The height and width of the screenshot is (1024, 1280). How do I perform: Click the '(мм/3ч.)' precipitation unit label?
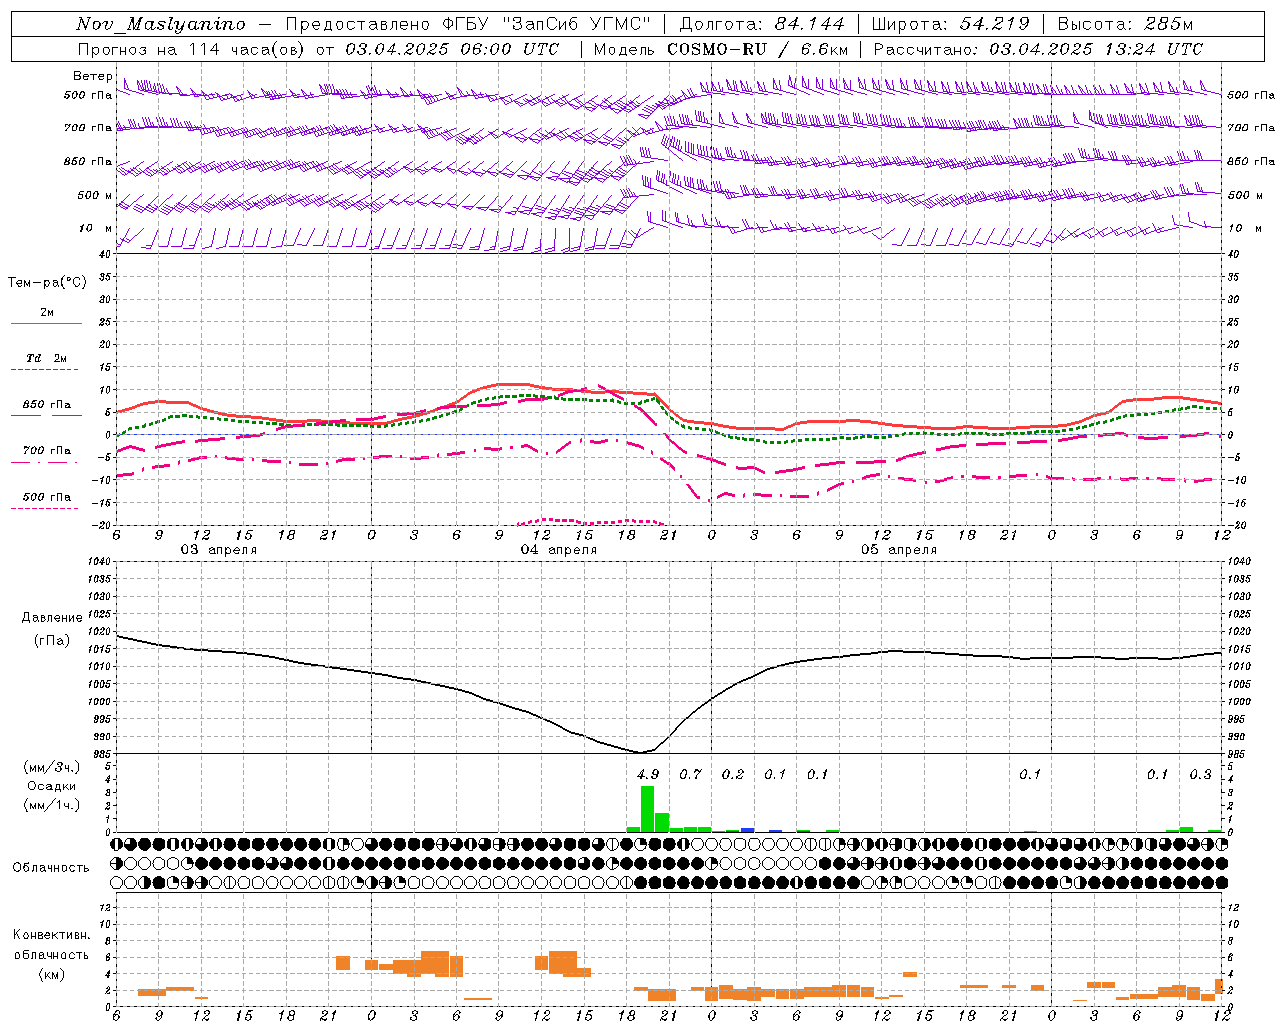click(52, 767)
